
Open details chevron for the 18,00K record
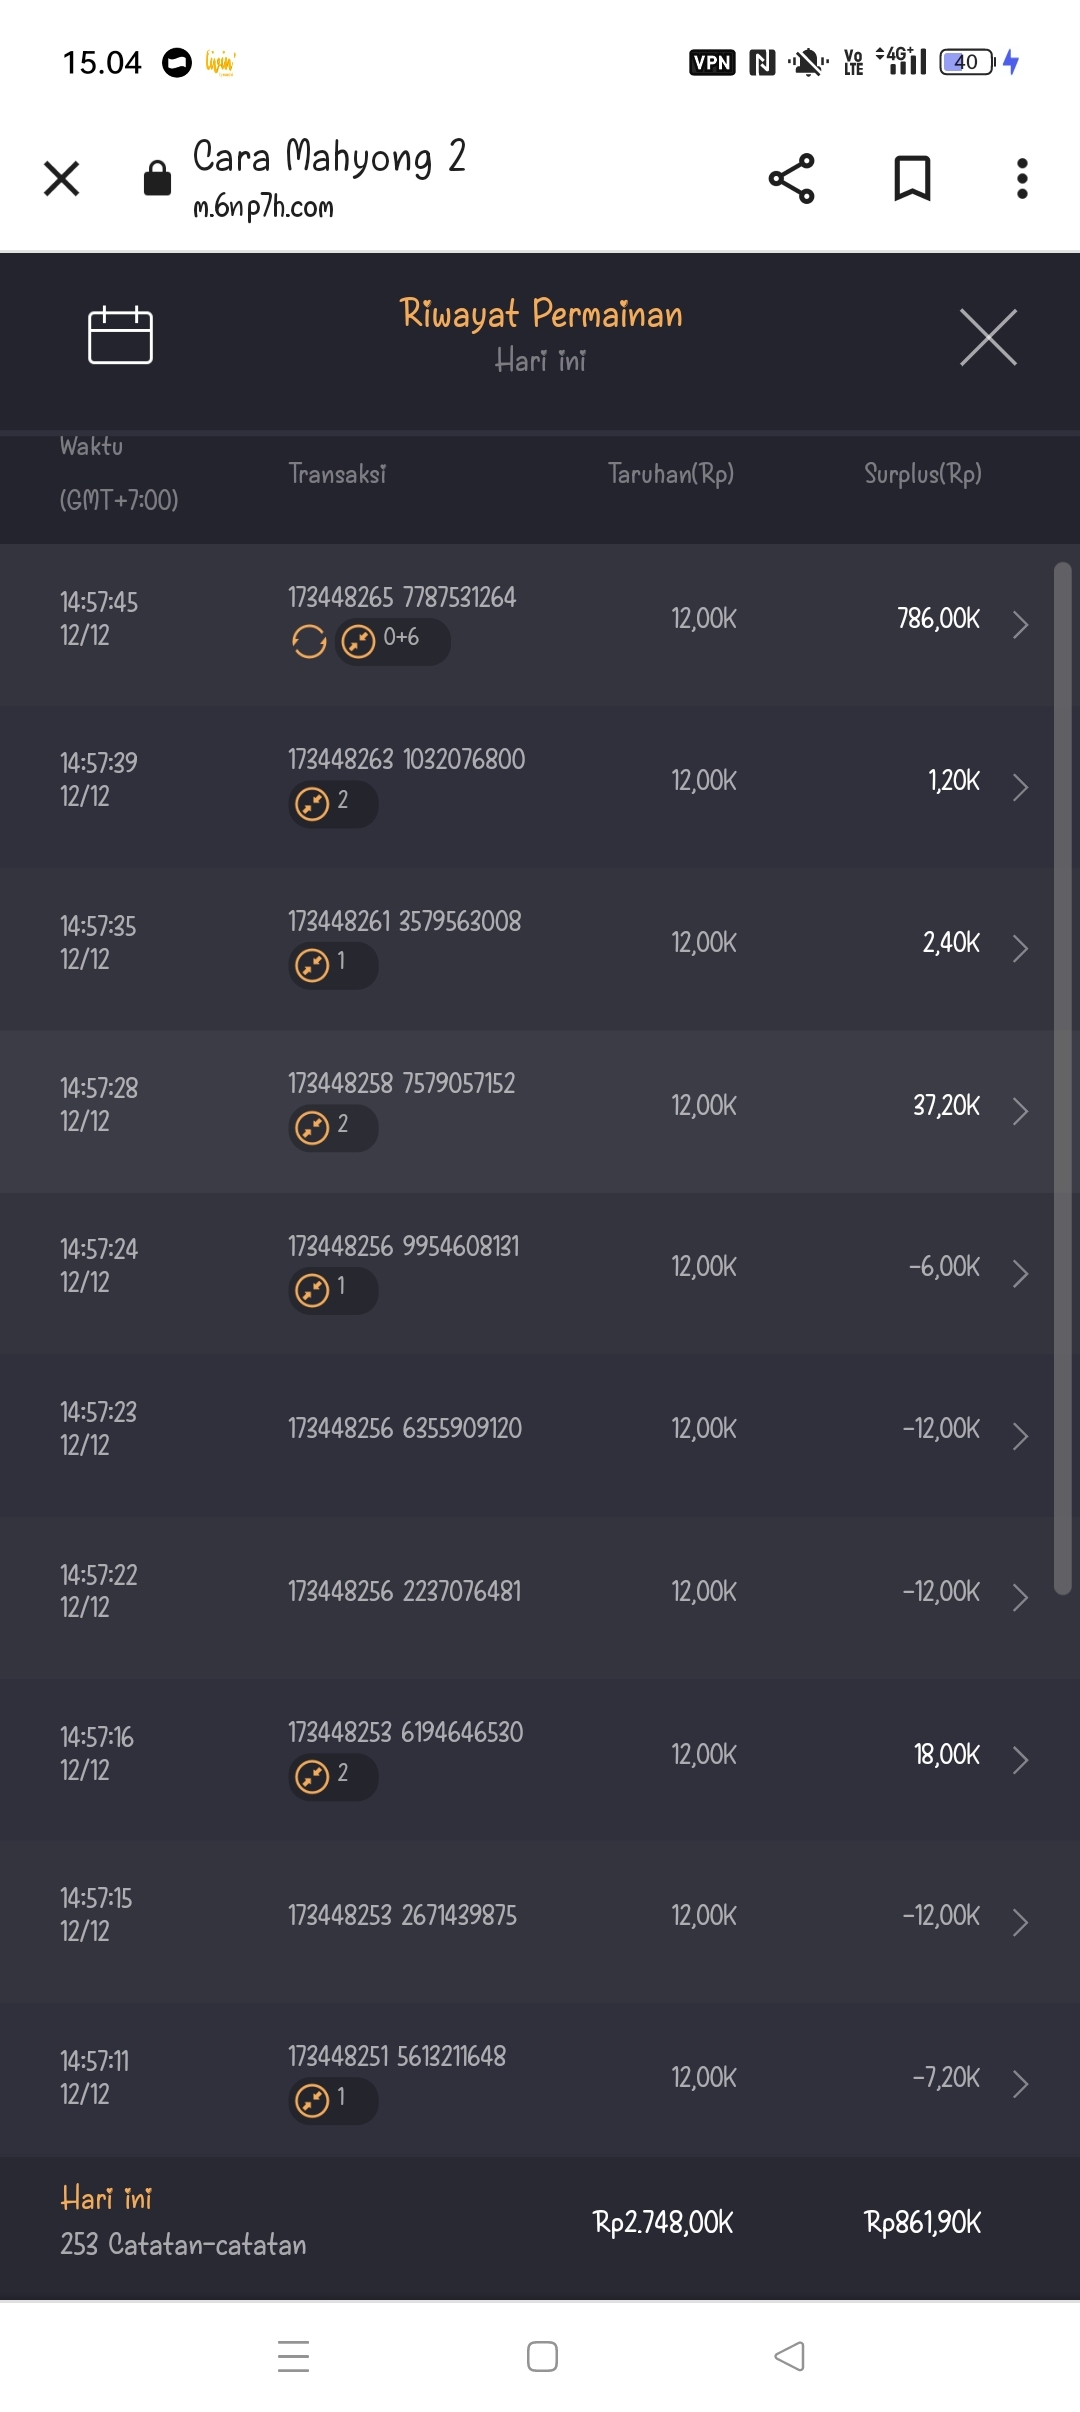(1020, 1760)
